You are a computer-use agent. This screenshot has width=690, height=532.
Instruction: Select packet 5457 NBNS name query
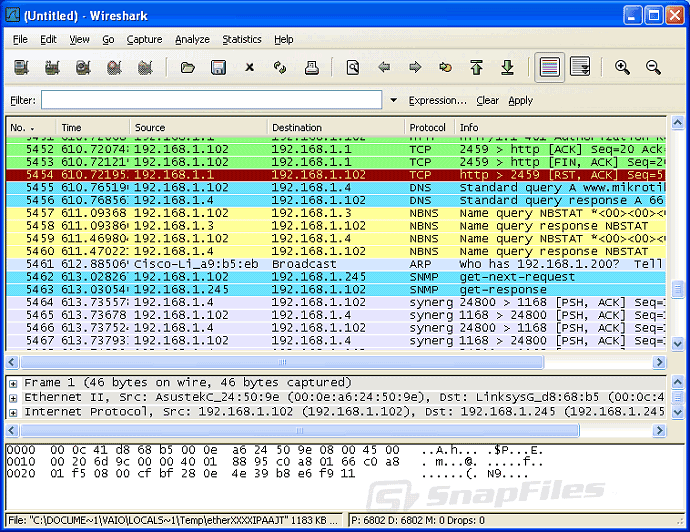pyautogui.click(x=336, y=213)
